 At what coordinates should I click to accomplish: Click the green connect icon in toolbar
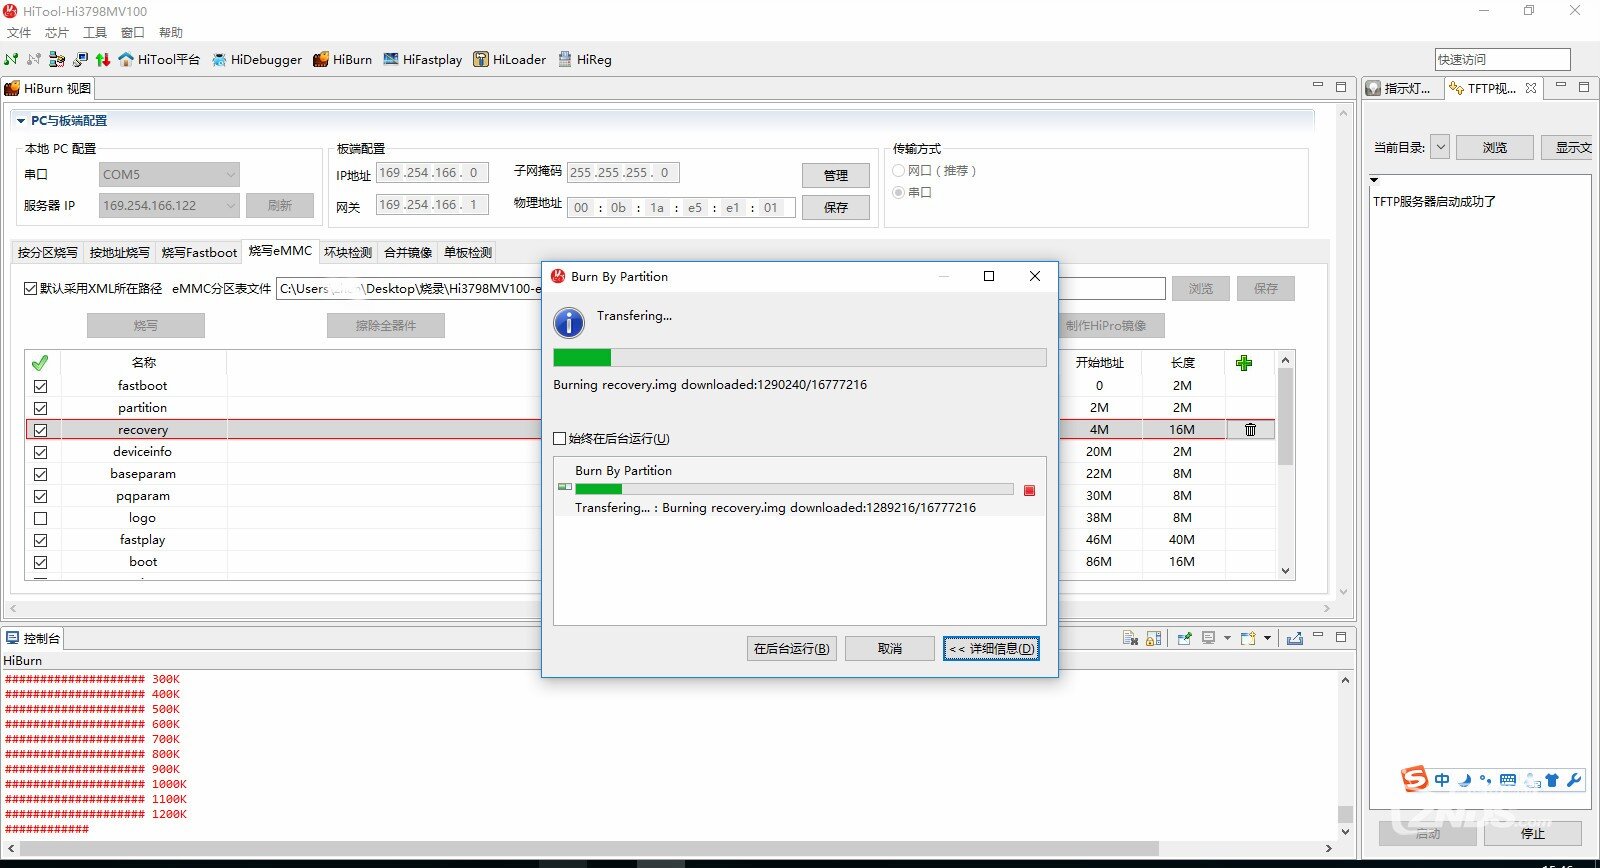tap(11, 59)
